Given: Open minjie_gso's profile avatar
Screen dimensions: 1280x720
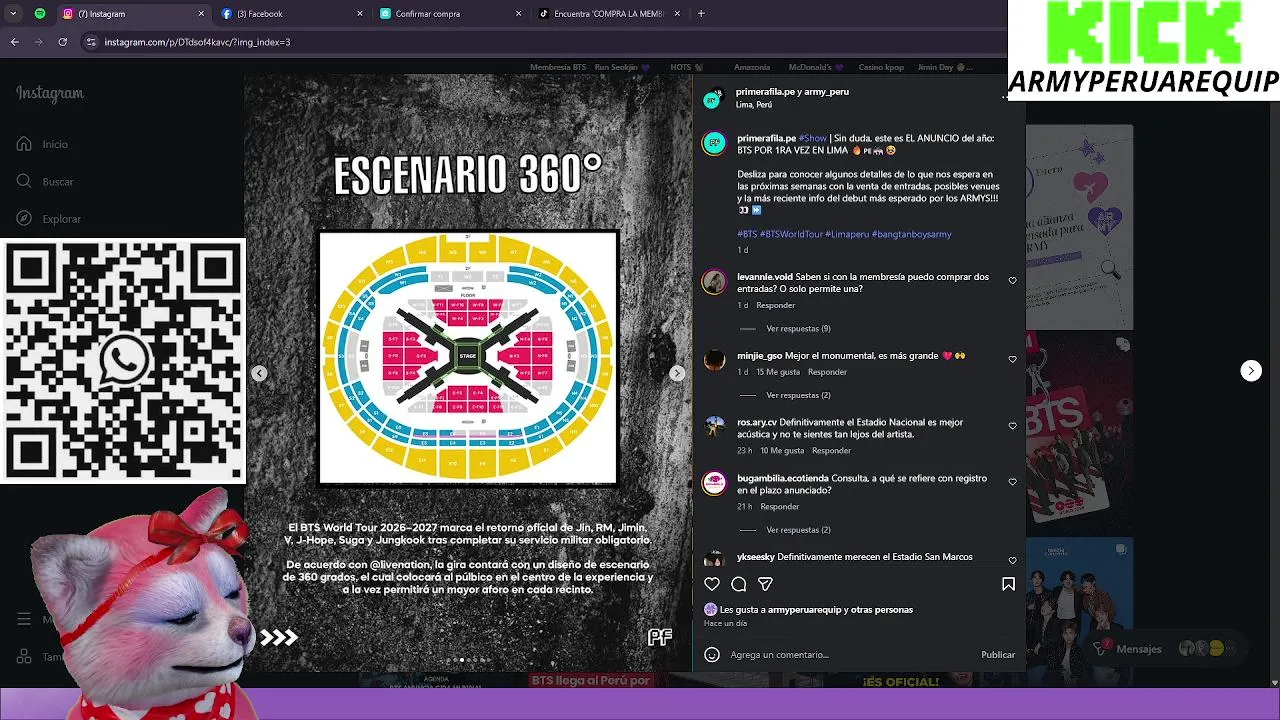Looking at the screenshot, I should [x=714, y=361].
